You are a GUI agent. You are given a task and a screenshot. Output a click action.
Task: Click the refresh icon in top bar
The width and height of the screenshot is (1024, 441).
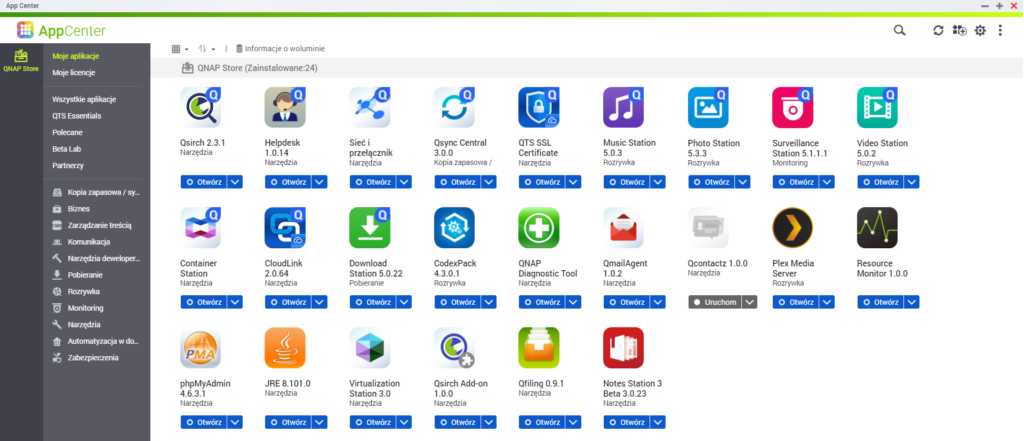coord(938,31)
